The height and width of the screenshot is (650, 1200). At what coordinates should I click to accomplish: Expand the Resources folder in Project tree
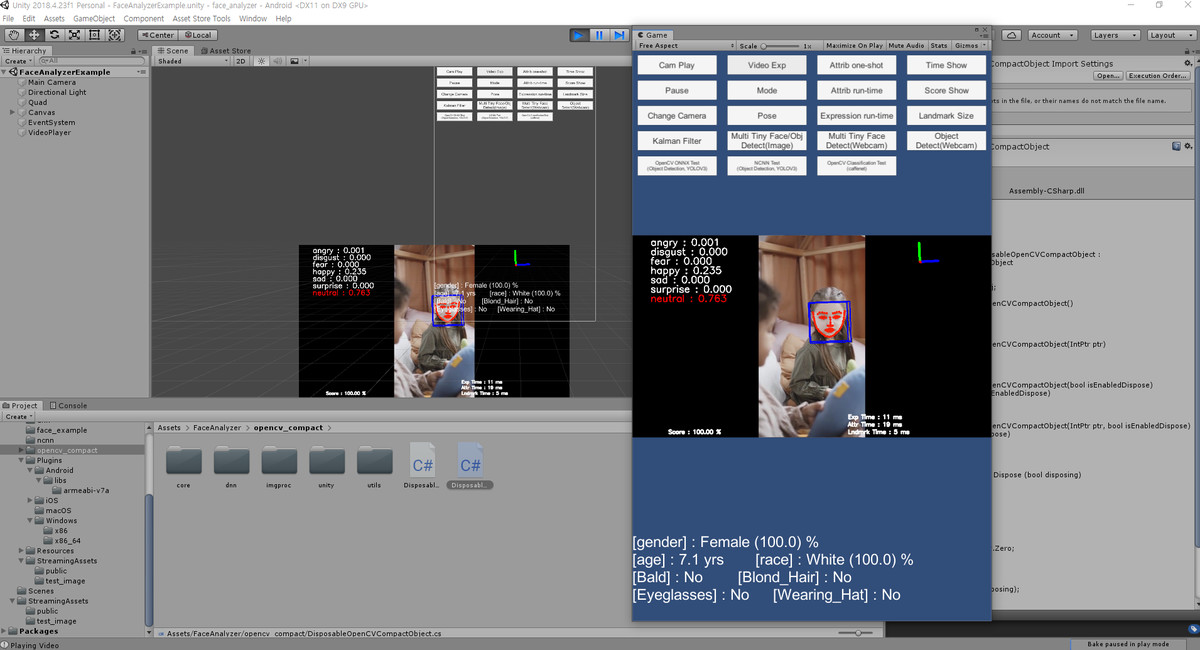pyautogui.click(x=23, y=551)
